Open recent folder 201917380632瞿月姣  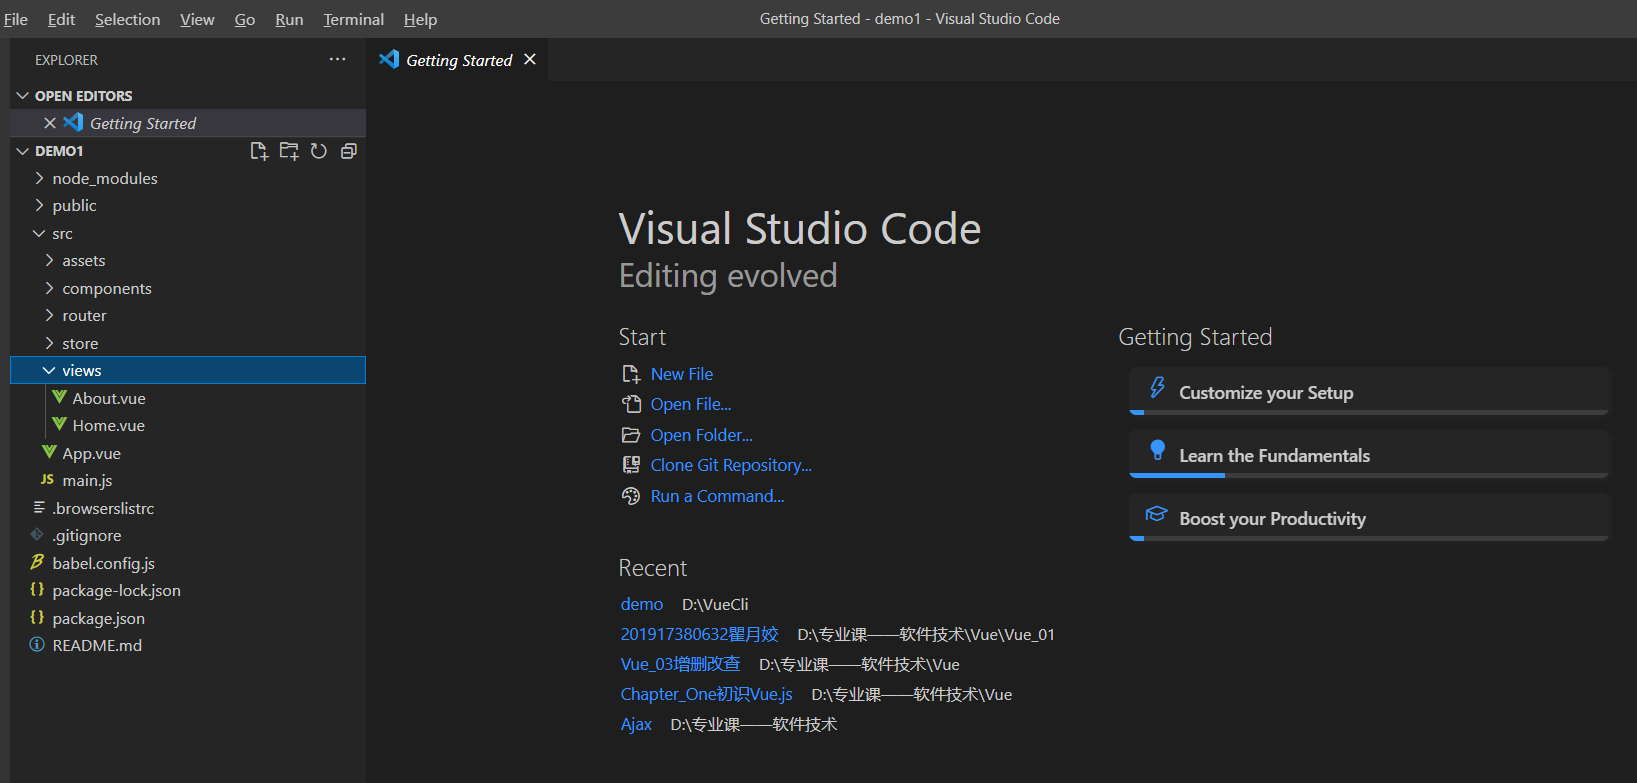click(x=699, y=634)
